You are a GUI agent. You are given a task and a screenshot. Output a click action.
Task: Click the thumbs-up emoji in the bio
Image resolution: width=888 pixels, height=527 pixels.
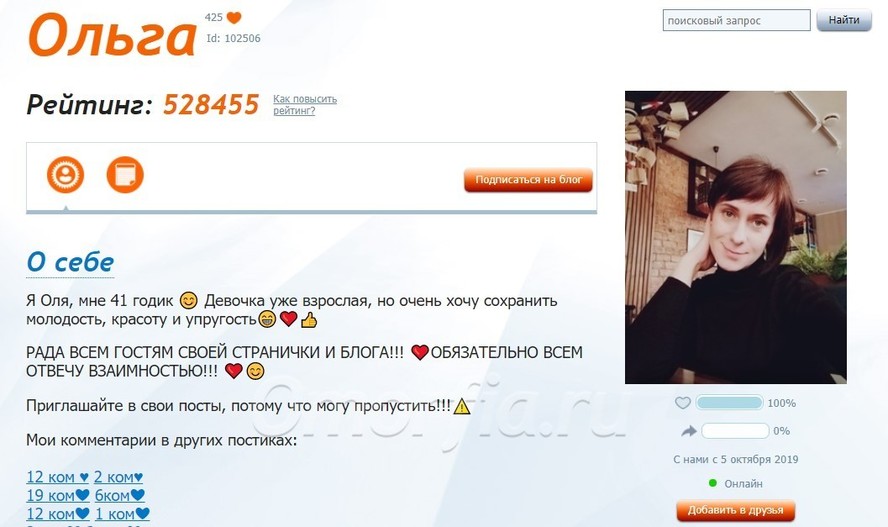pos(309,320)
